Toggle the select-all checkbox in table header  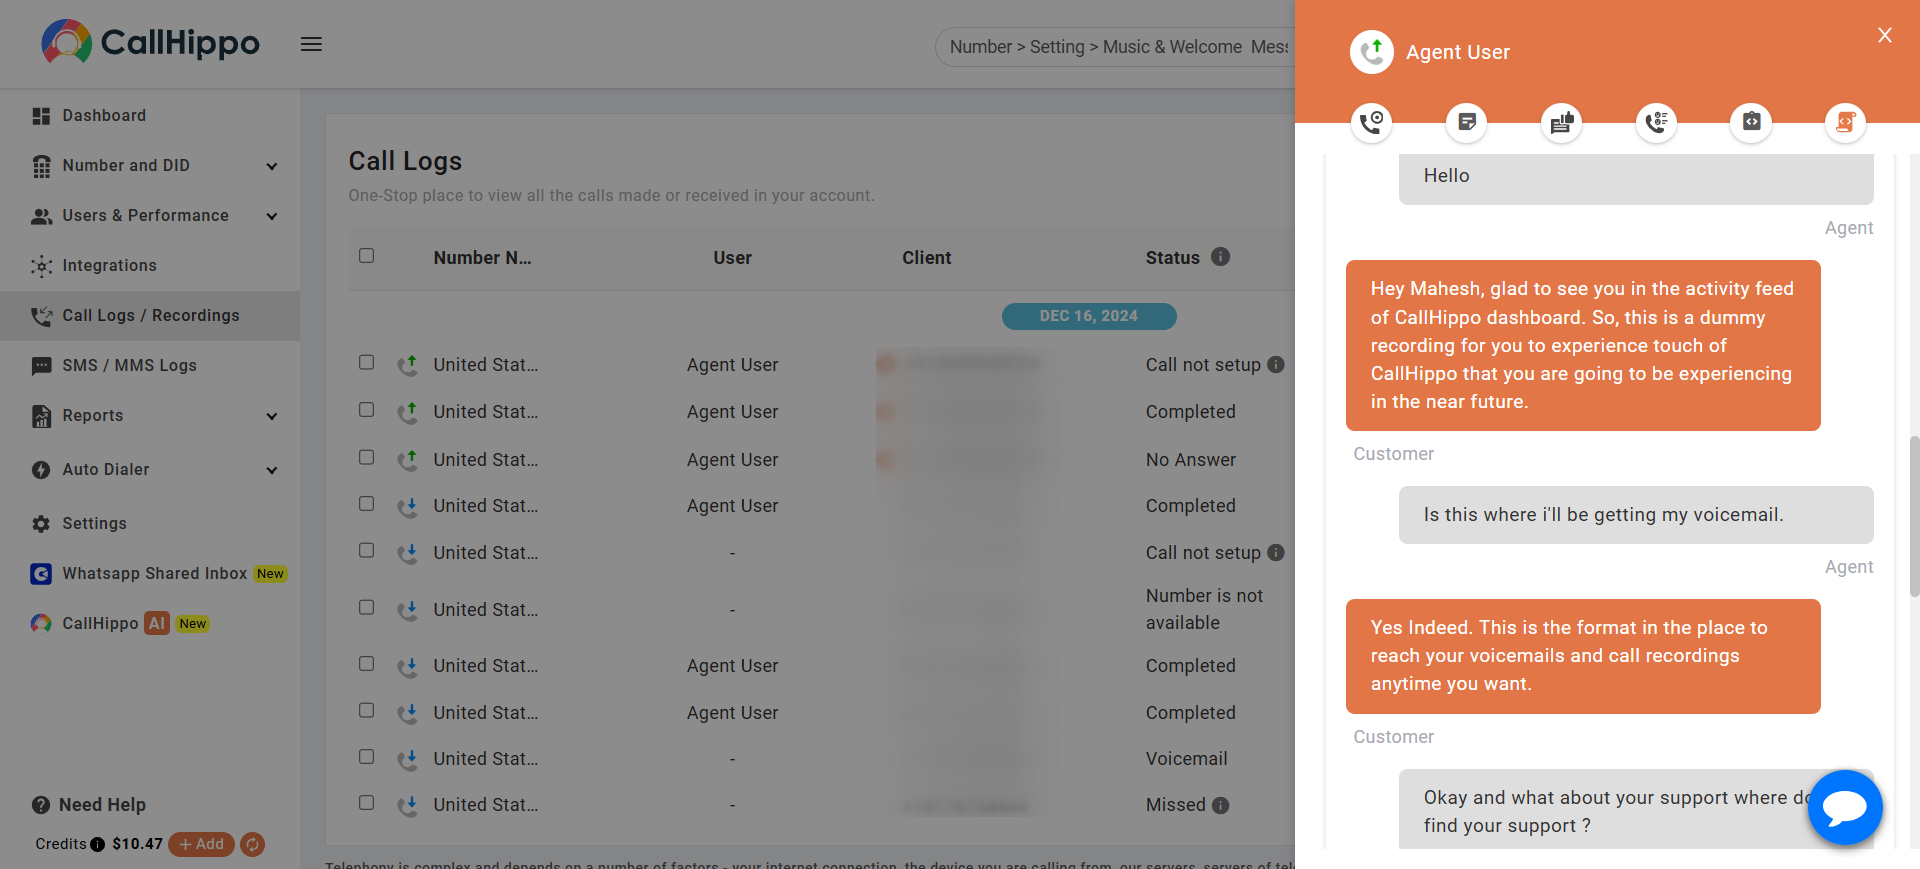click(x=367, y=256)
